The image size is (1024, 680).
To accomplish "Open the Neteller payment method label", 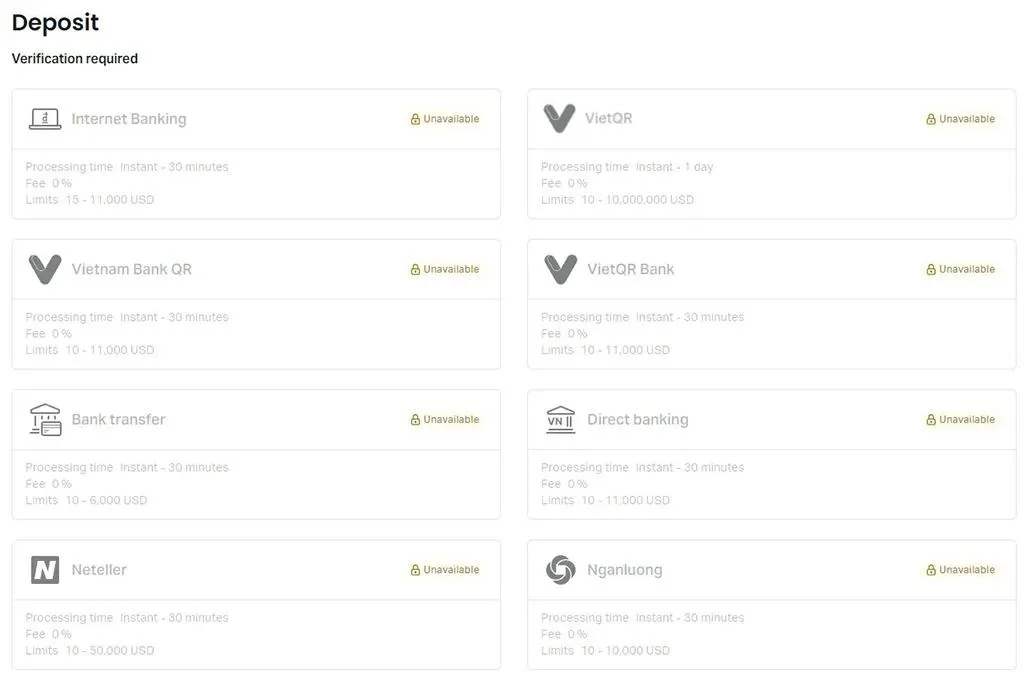I will pos(99,570).
